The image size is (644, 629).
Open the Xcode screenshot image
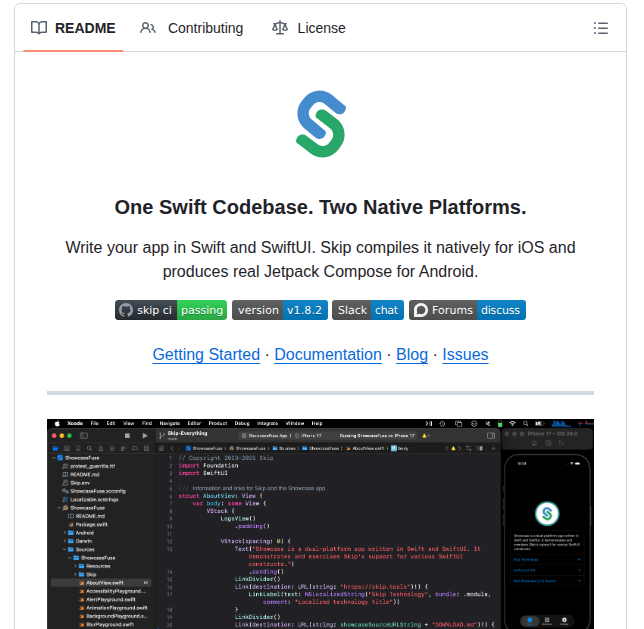coord(320,524)
